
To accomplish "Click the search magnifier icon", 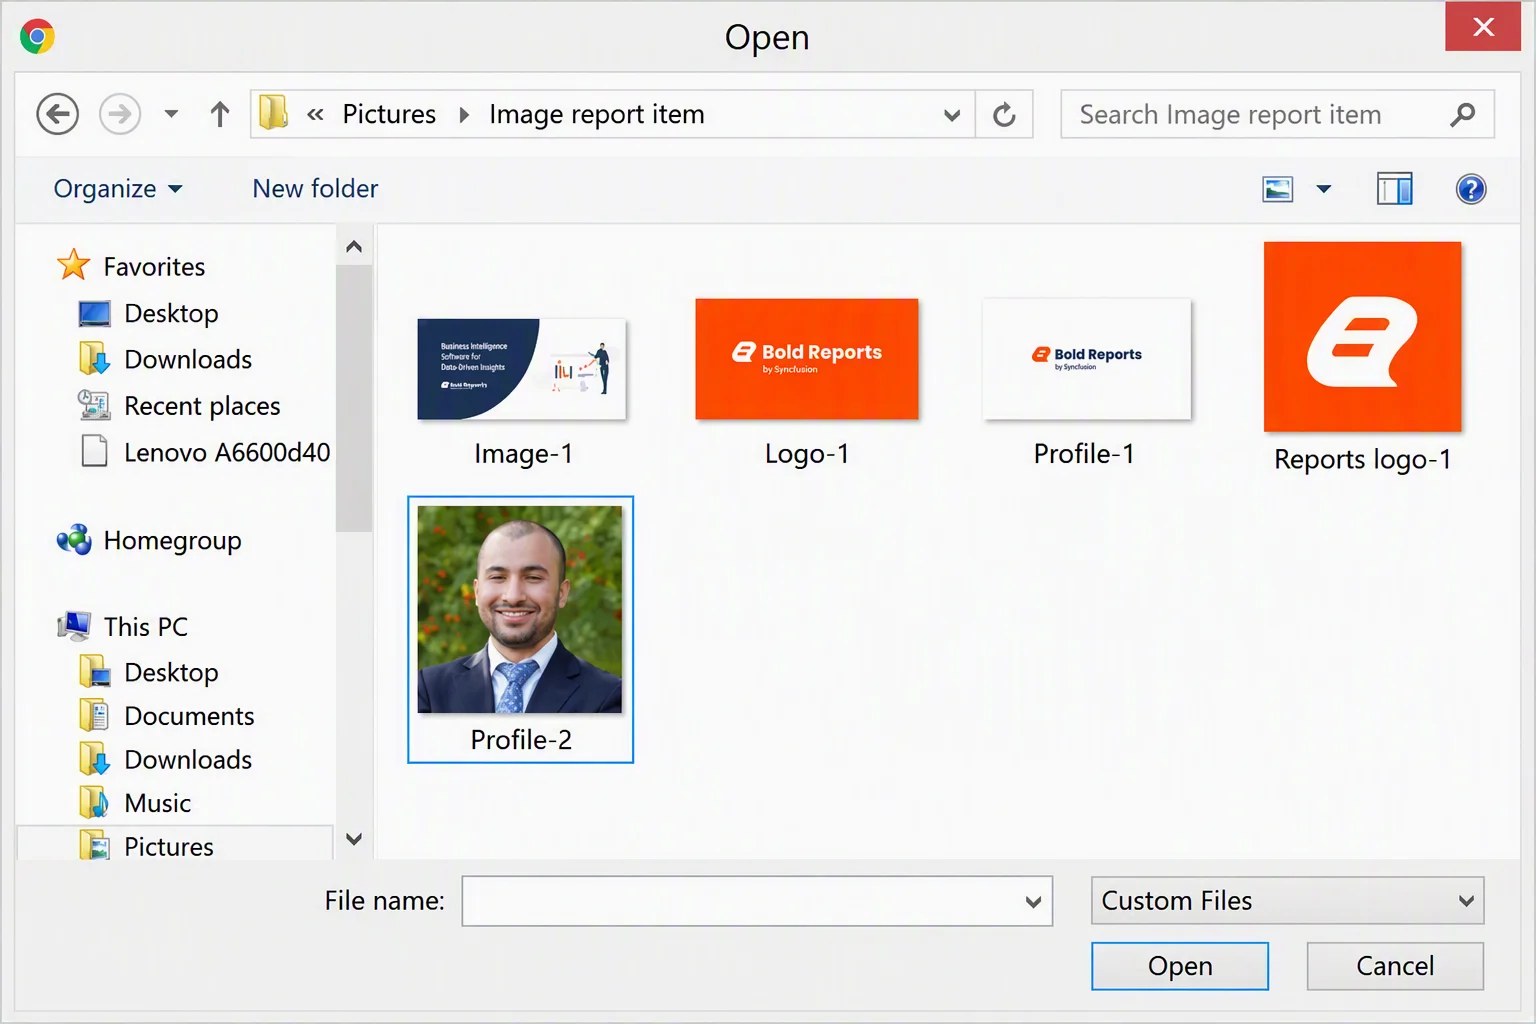I will pos(1463,115).
